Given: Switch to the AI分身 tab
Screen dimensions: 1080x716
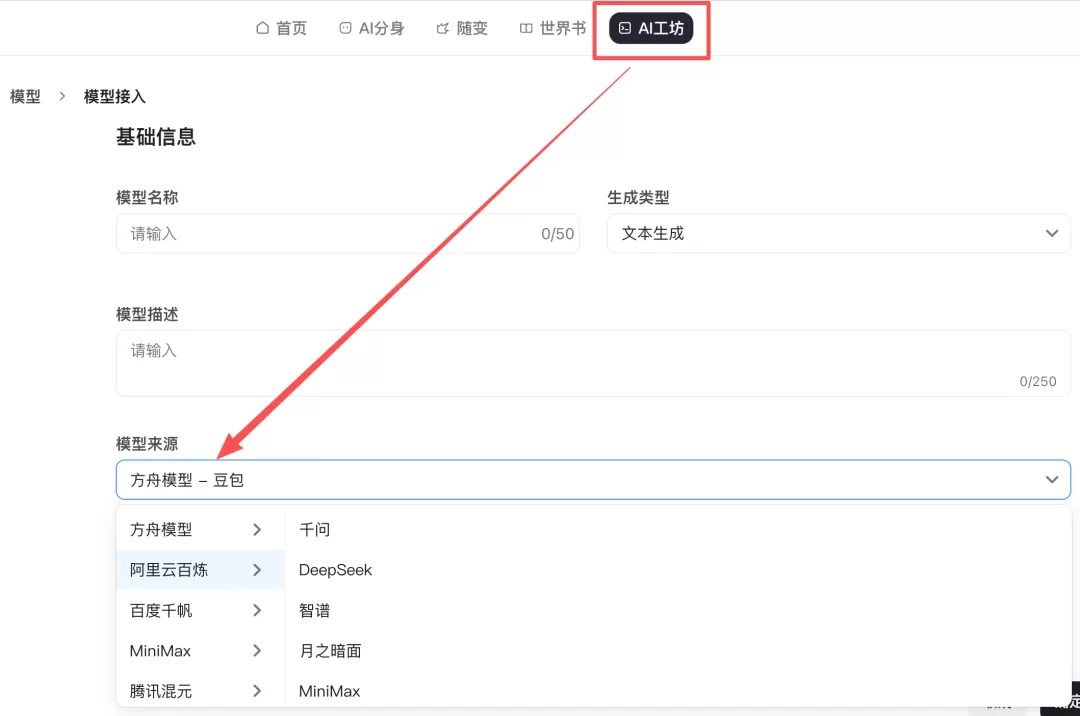Looking at the screenshot, I should coord(372,28).
